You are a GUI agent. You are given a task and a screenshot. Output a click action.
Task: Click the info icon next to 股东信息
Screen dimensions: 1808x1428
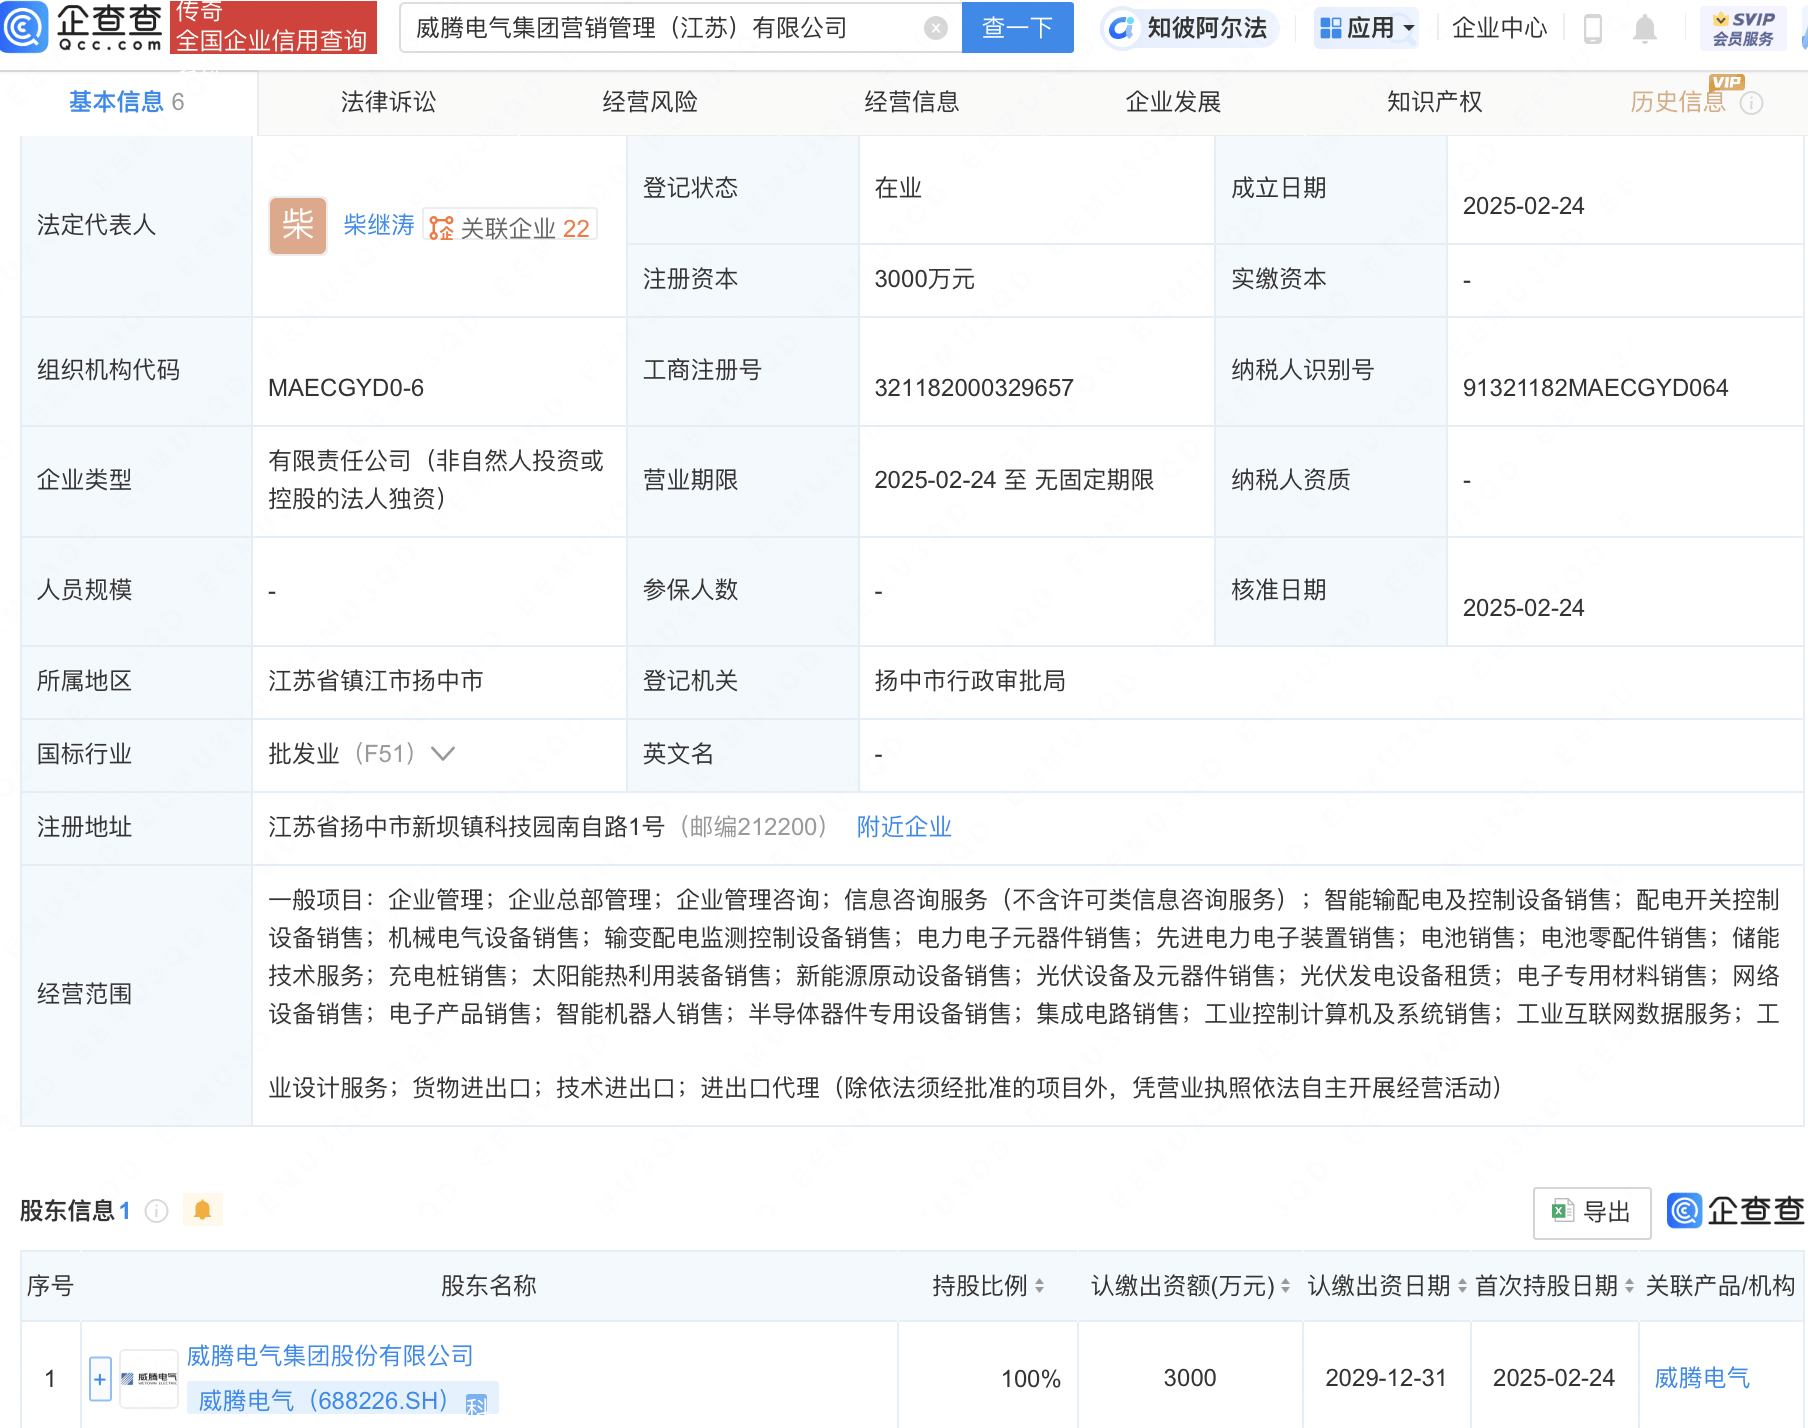pos(157,1211)
